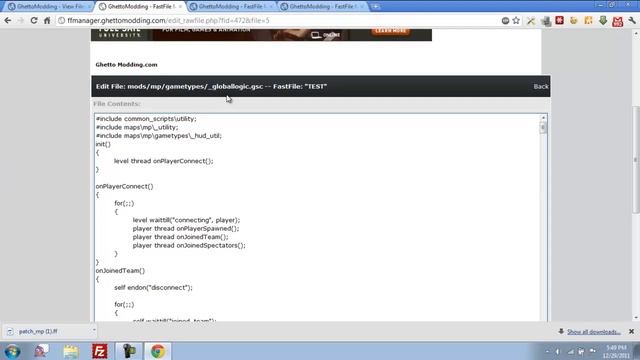Open a new browser tab
The image size is (640, 360).
tap(375, 7)
